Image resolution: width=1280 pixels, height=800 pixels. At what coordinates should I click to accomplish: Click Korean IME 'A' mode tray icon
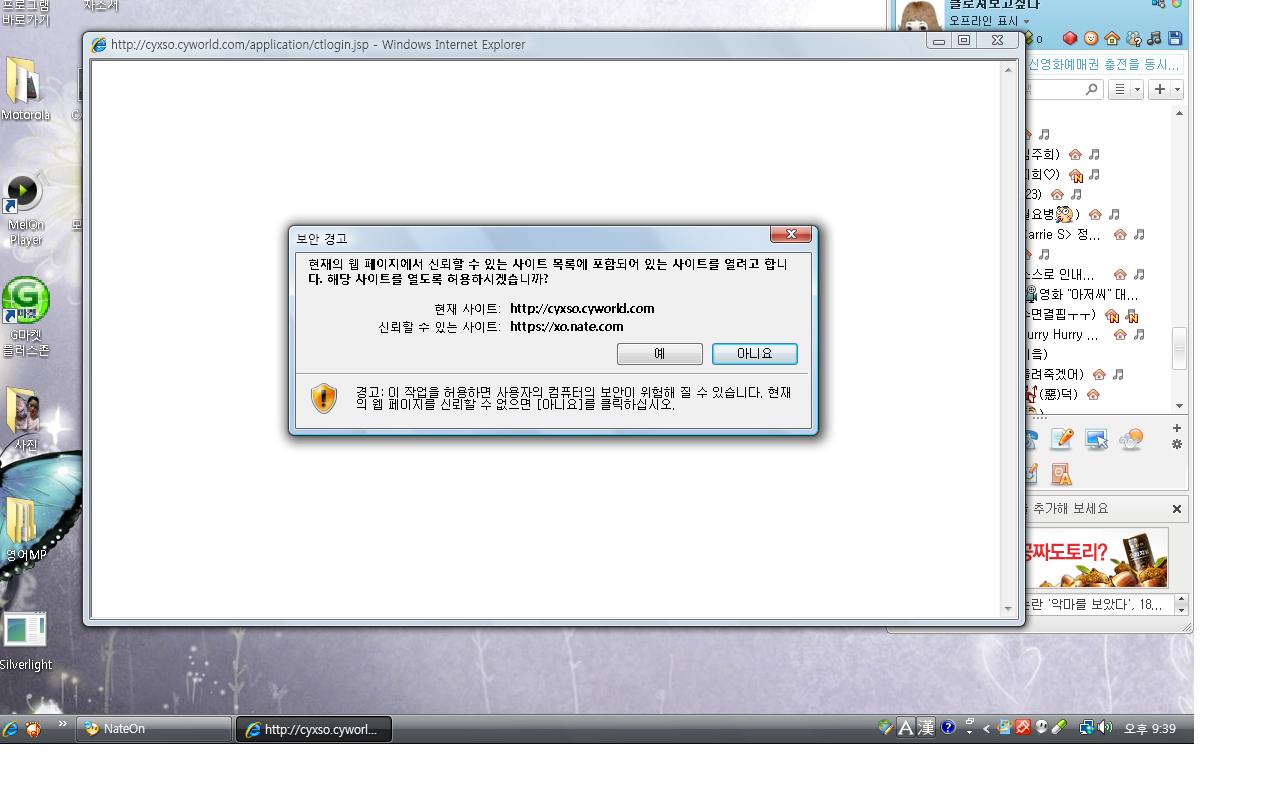pyautogui.click(x=906, y=728)
